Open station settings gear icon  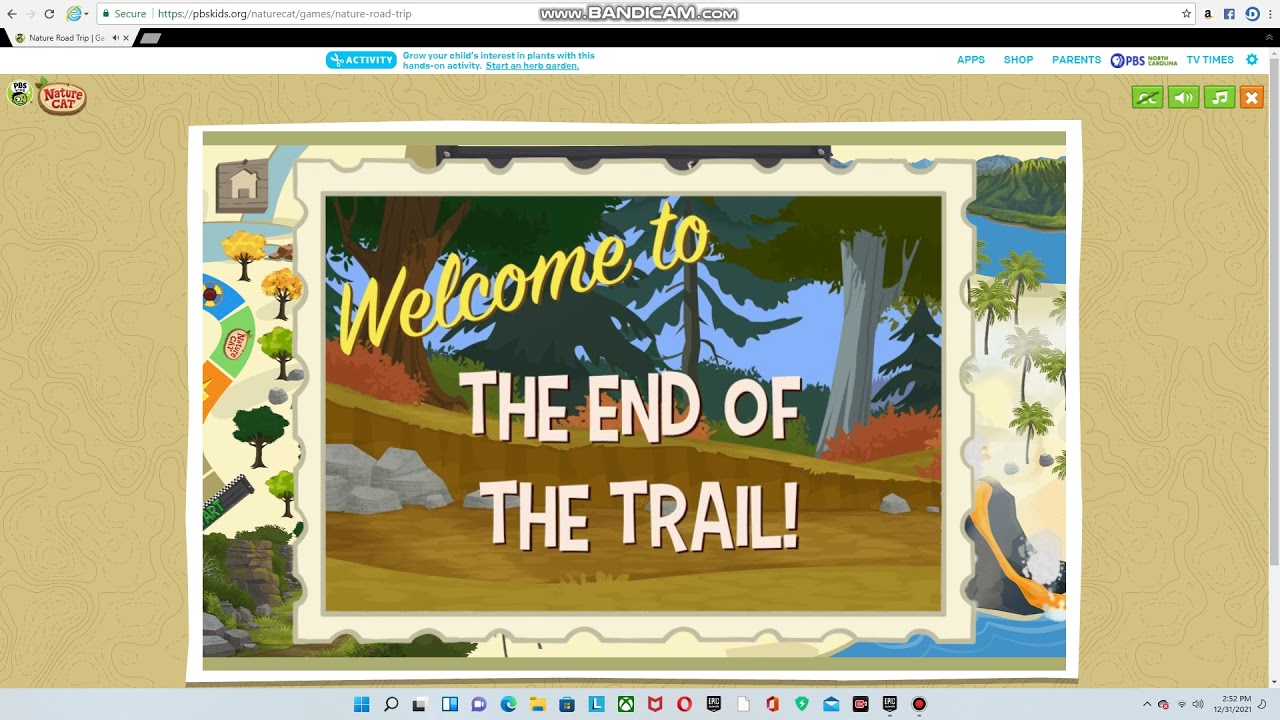pyautogui.click(x=1252, y=60)
